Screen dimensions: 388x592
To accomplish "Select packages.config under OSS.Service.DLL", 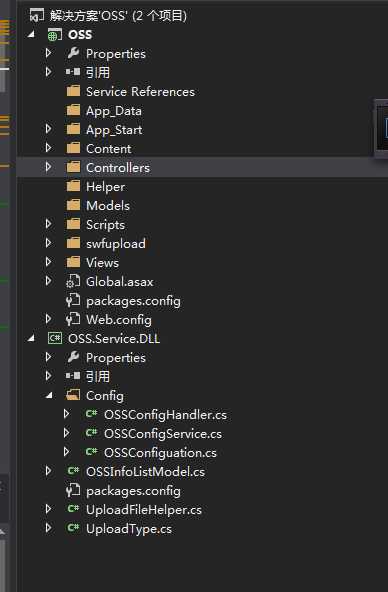I will (133, 491).
